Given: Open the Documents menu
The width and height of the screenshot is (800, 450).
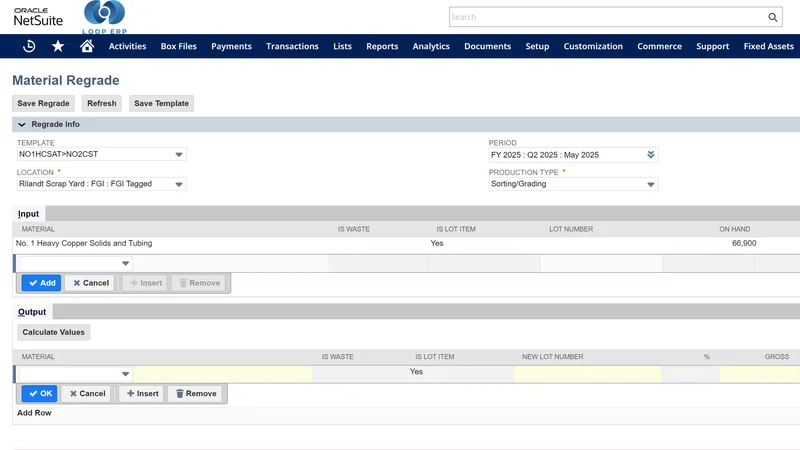Looking at the screenshot, I should [x=488, y=46].
